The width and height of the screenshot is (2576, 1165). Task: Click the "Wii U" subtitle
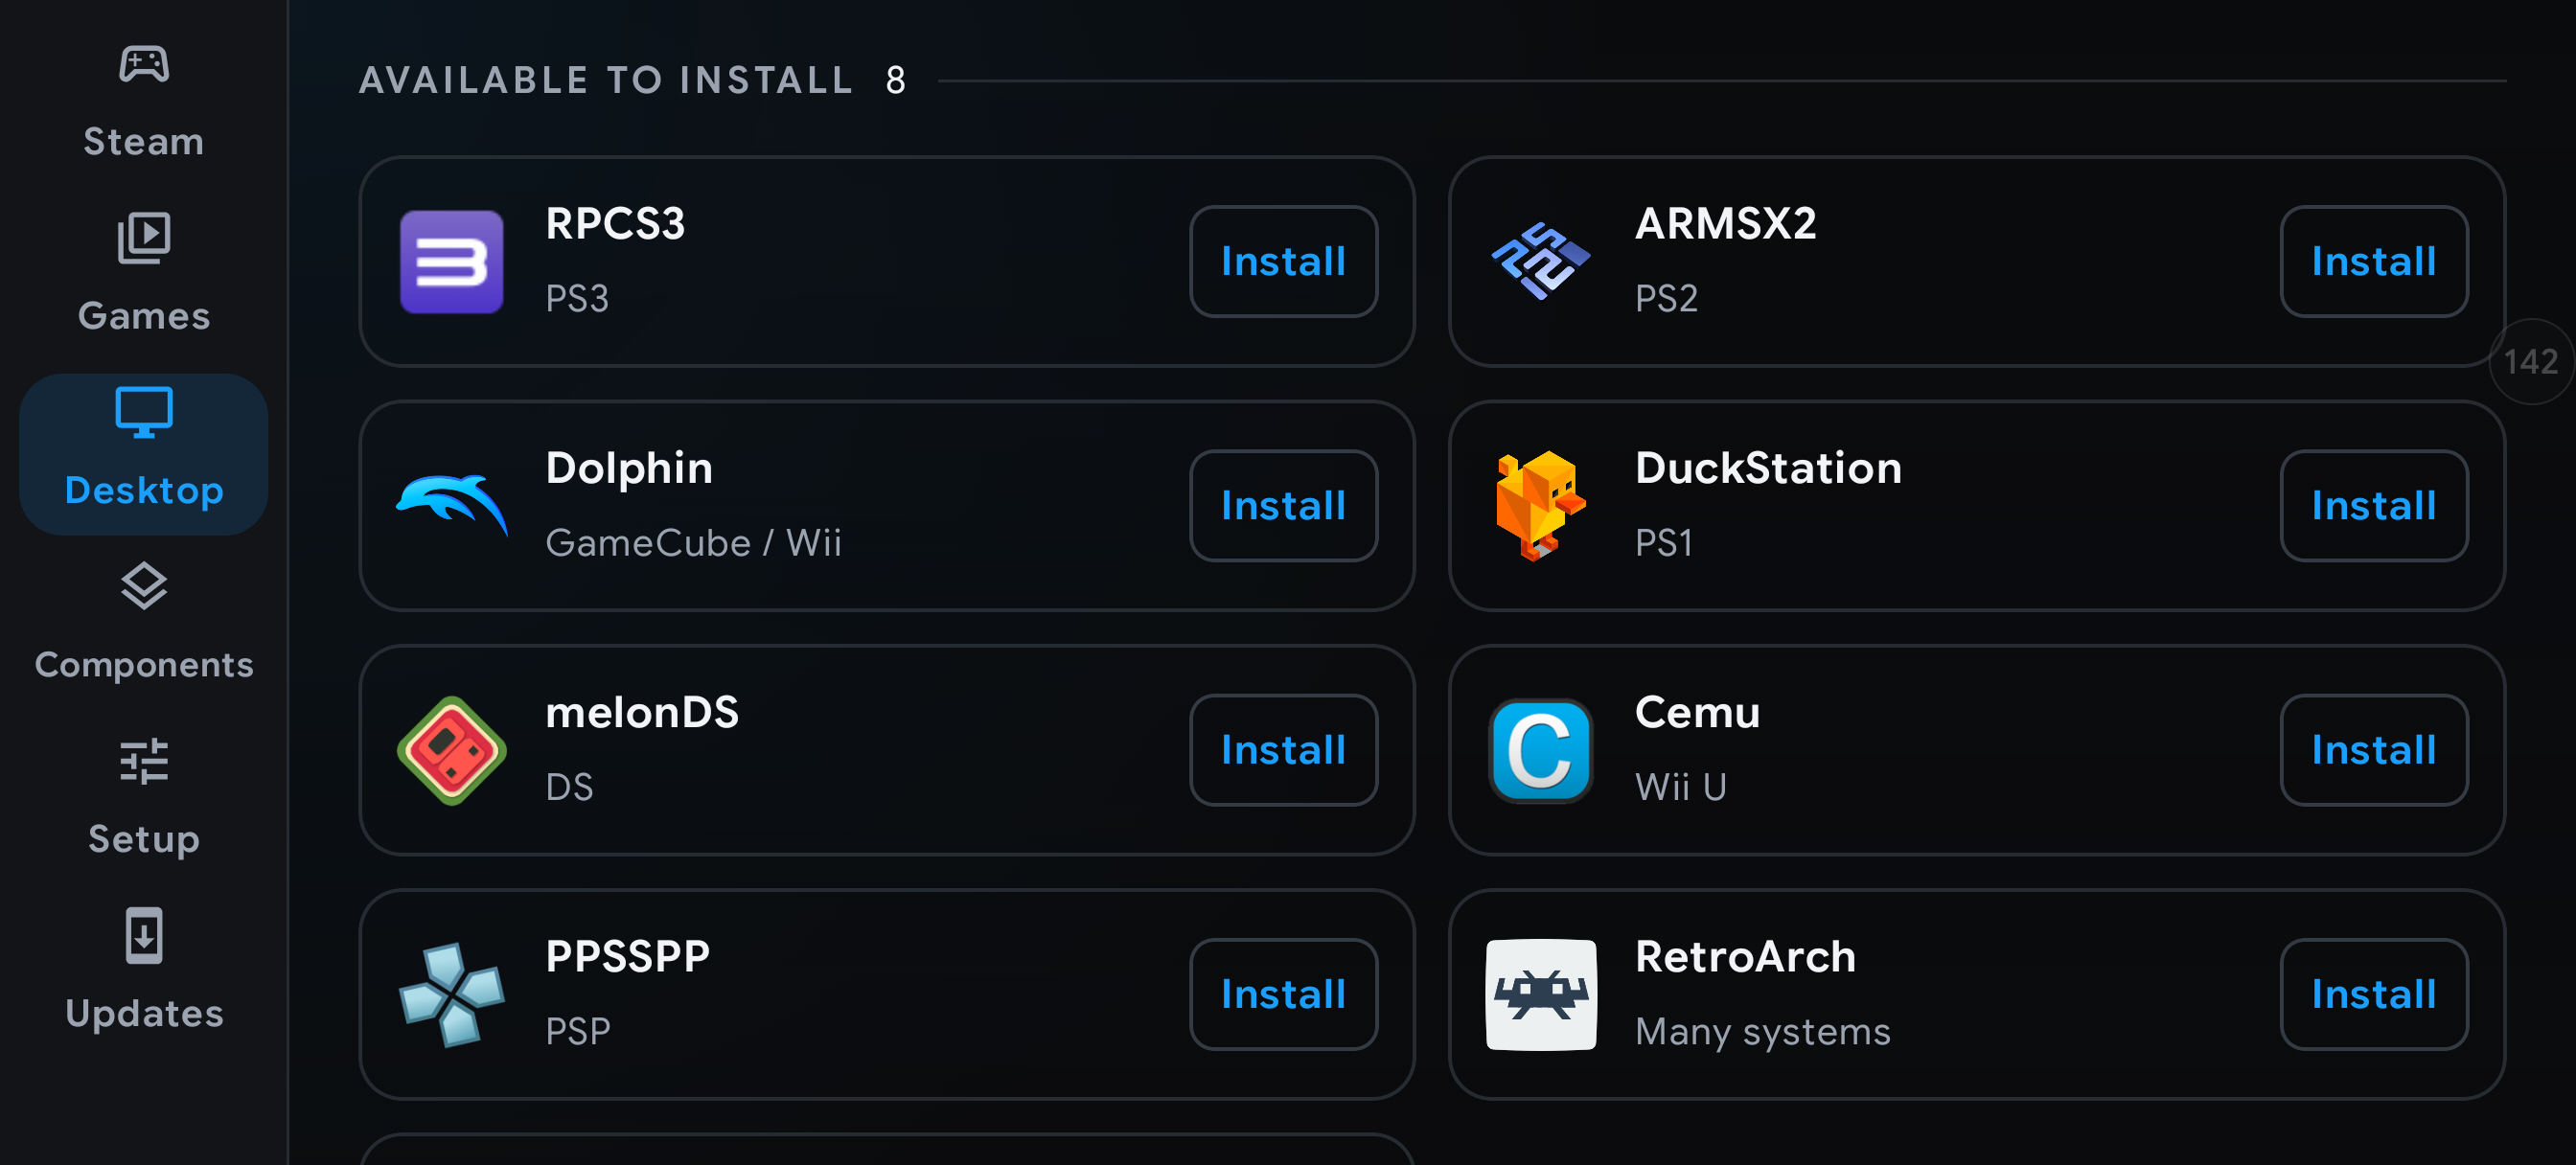pos(1680,787)
